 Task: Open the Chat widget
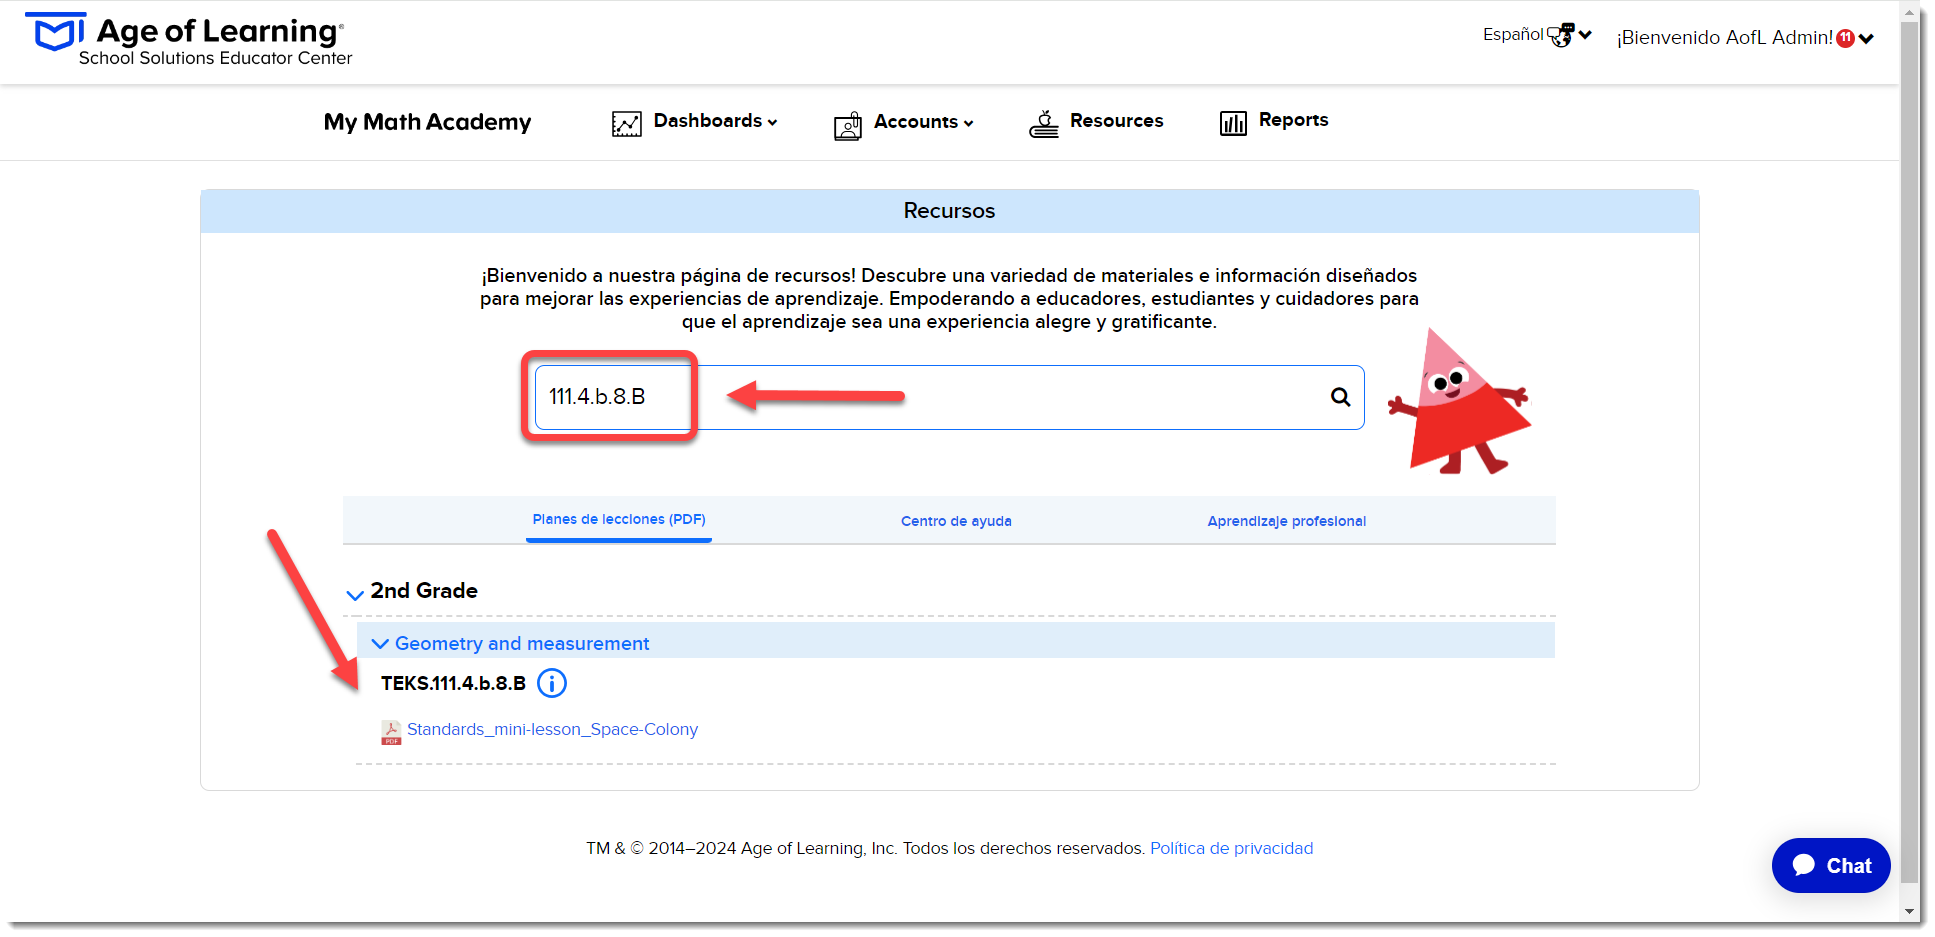(x=1830, y=865)
